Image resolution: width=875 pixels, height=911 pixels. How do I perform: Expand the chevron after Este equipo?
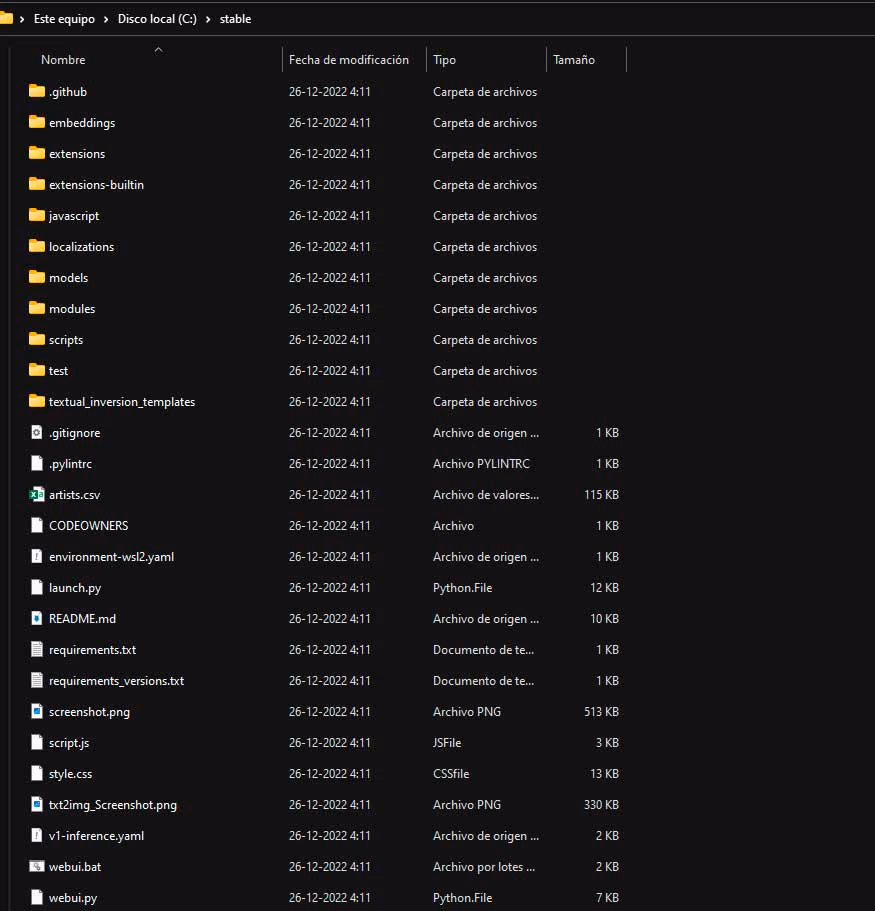[106, 19]
